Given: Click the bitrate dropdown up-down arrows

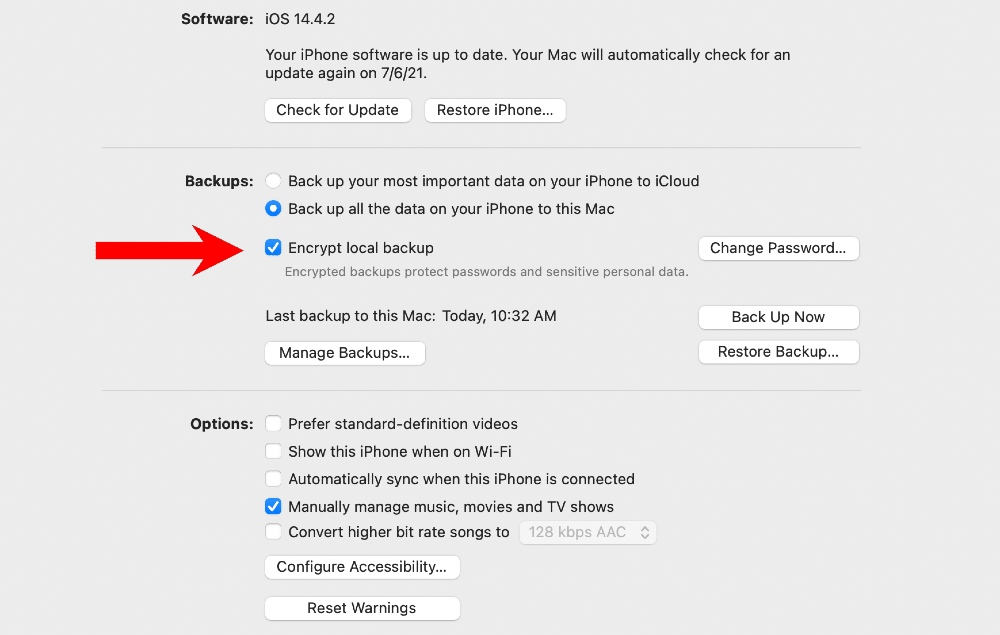Looking at the screenshot, I should [645, 532].
